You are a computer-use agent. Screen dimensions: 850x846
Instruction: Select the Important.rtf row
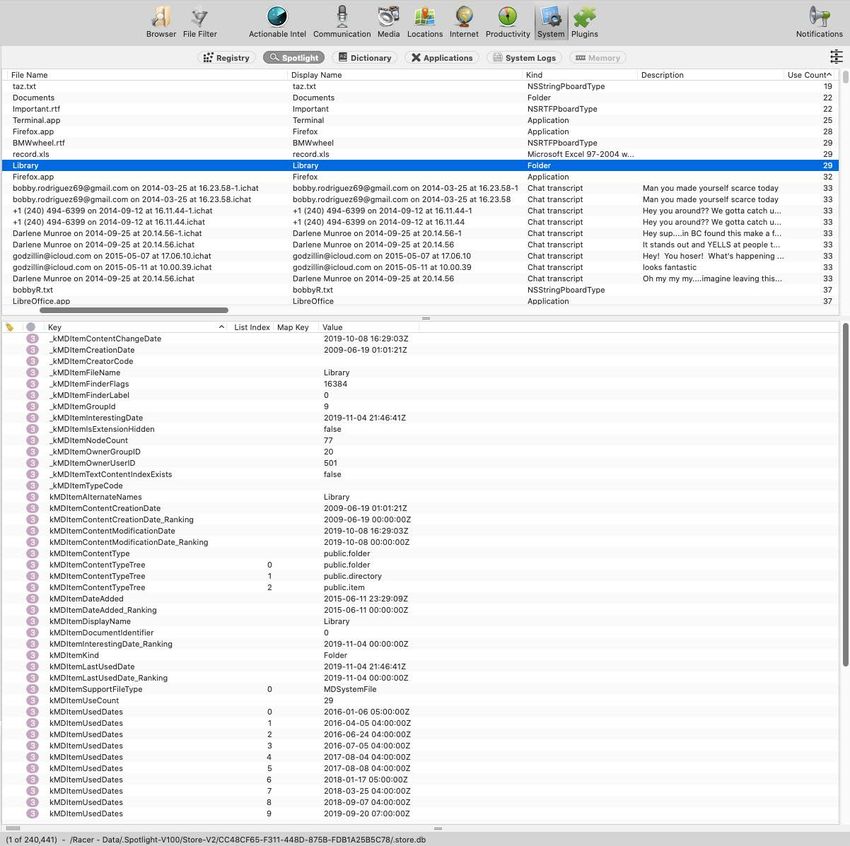click(x=420, y=109)
